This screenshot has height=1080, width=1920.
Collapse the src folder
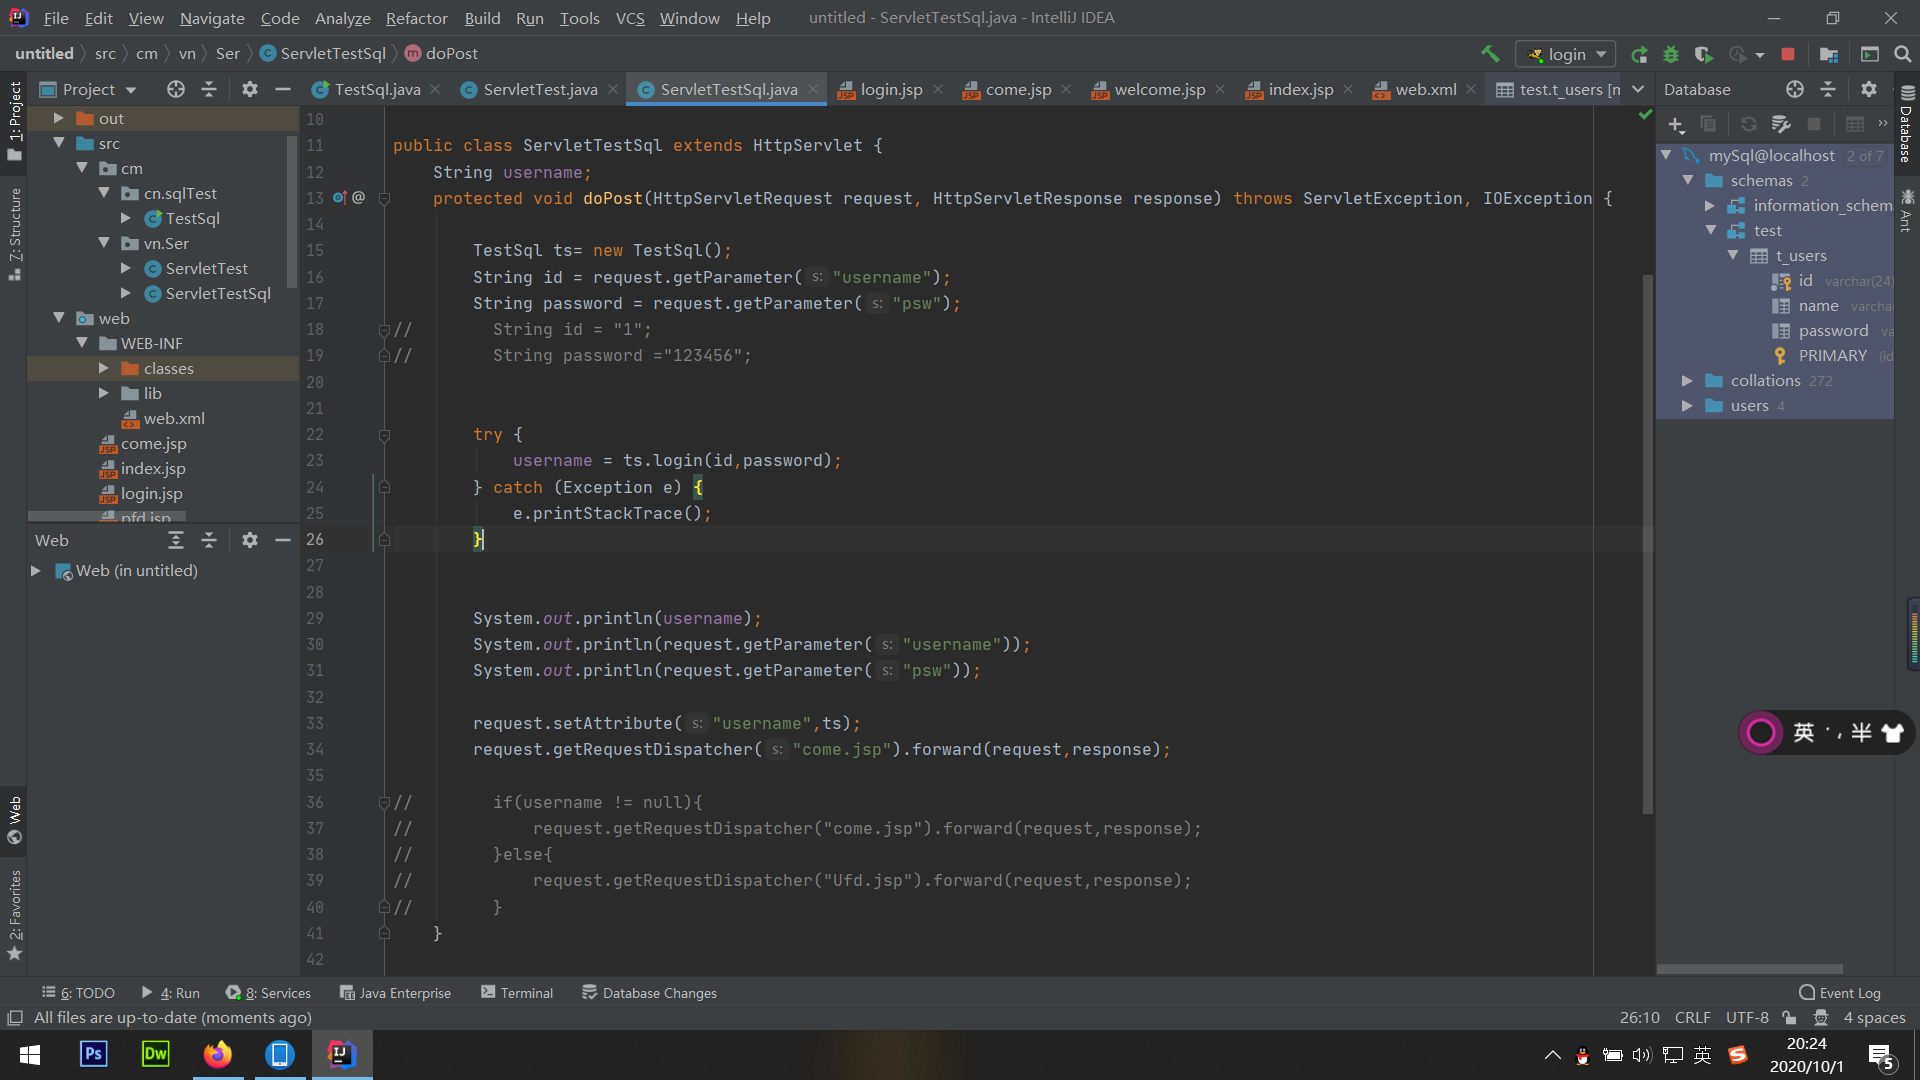point(59,143)
